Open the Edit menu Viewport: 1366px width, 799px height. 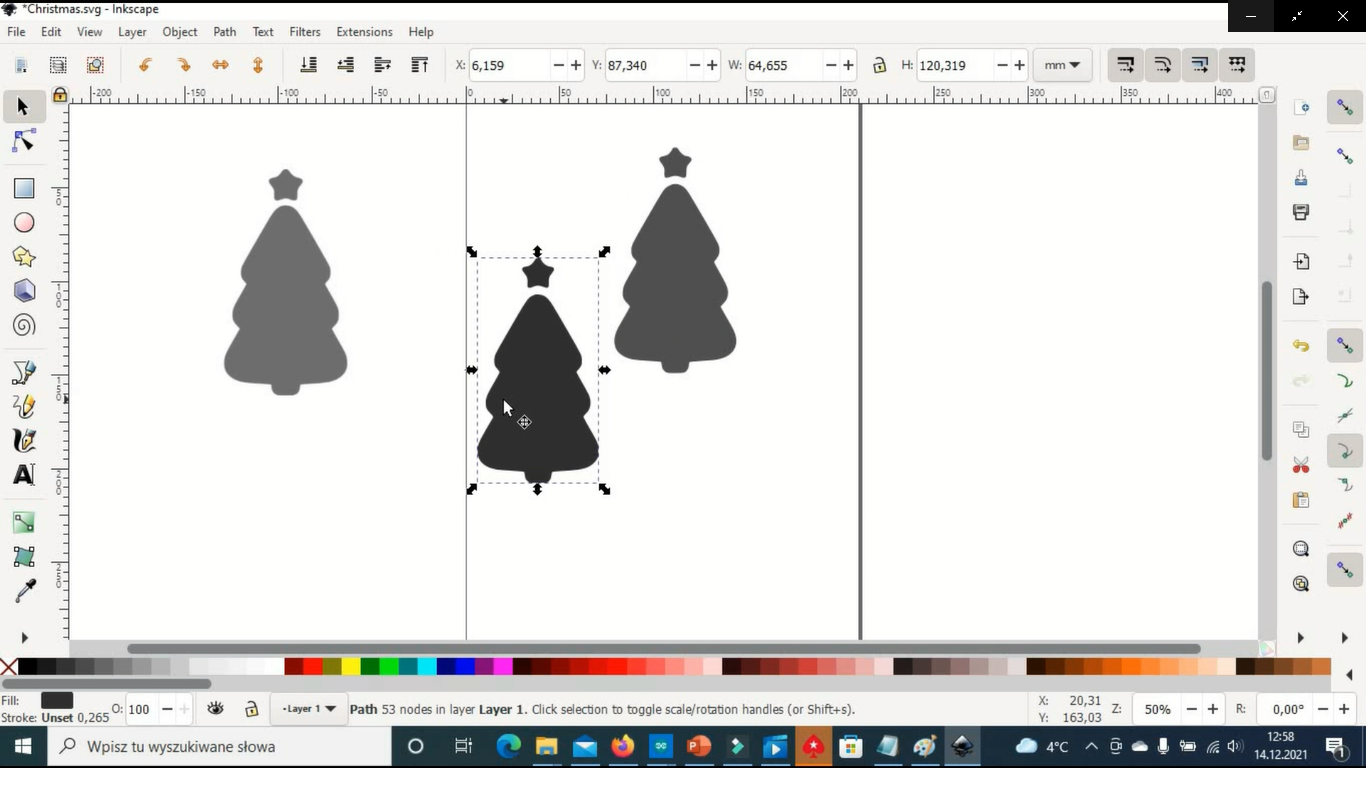(x=51, y=32)
